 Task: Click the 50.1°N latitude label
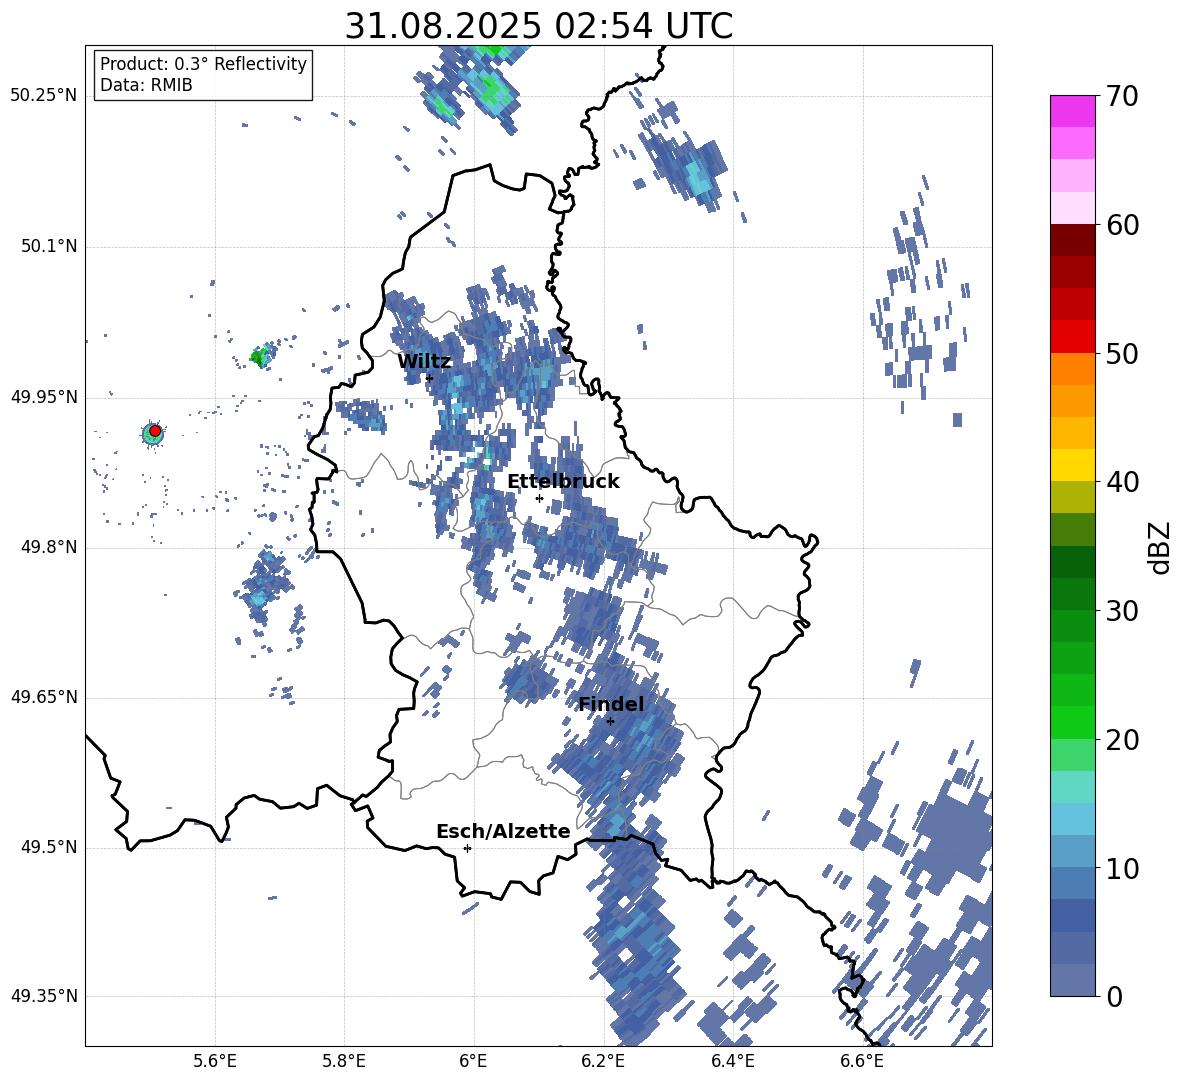(x=48, y=246)
